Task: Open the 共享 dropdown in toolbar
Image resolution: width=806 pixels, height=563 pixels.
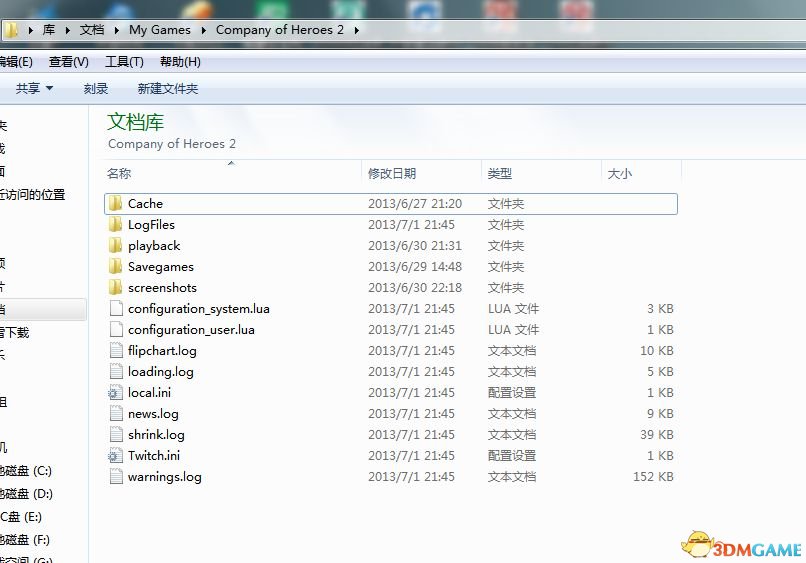Action: (x=34, y=88)
